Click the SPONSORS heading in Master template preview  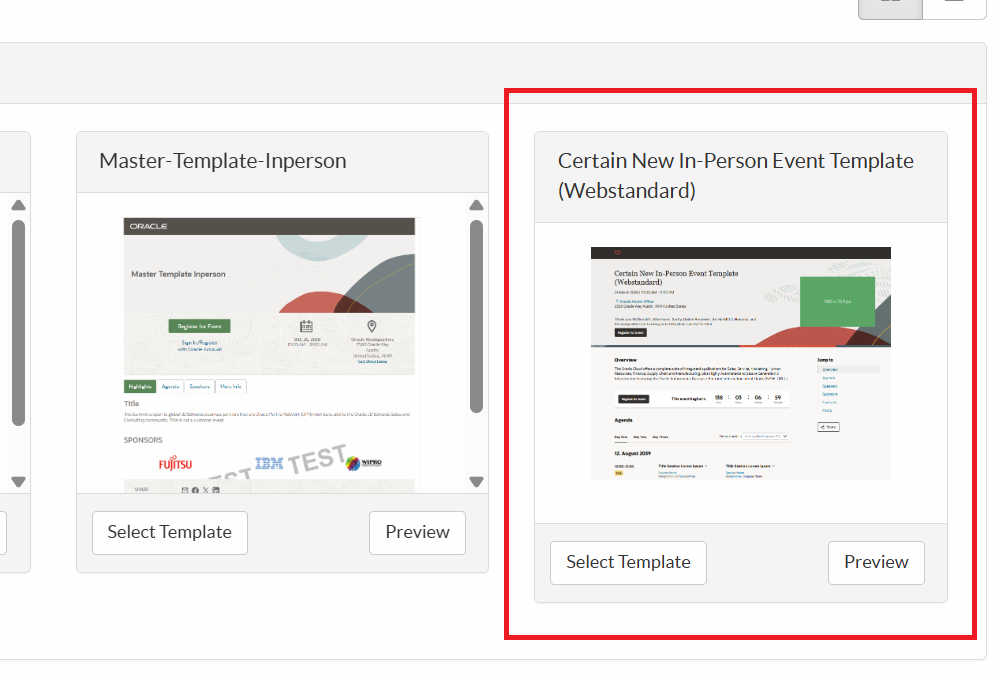click(x=143, y=440)
